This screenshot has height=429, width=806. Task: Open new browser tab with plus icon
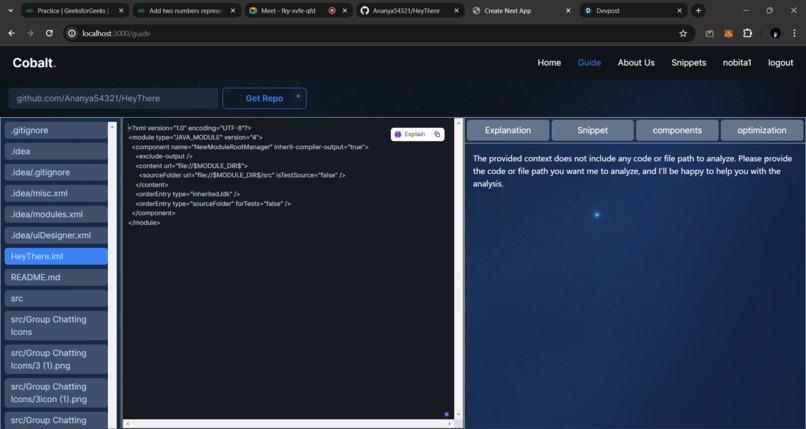[698, 10]
